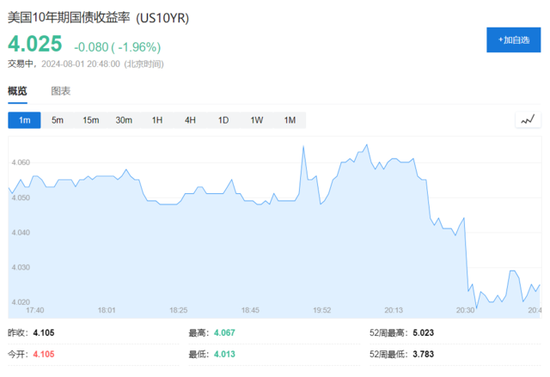Screen dimensions: 550x377
Task: Click the 20:30 time axis label
Action: (x=465, y=310)
